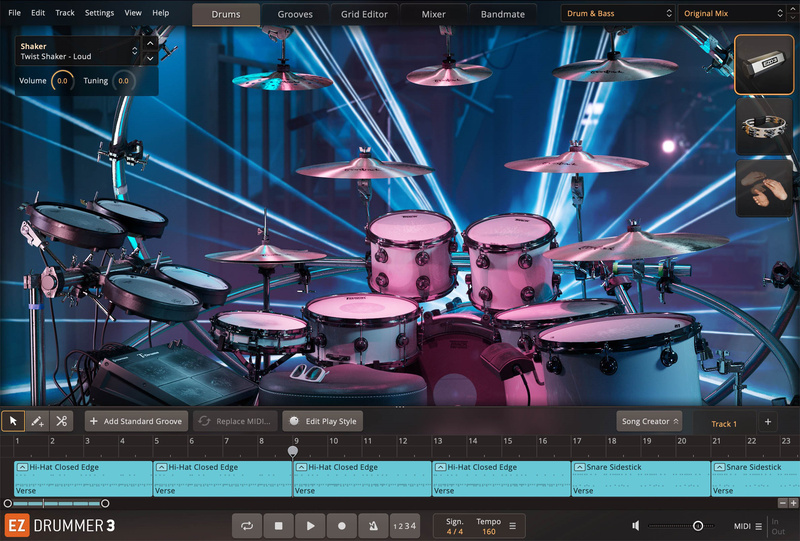The width and height of the screenshot is (800, 541).
Task: Open the Edit menu
Action: (38, 13)
